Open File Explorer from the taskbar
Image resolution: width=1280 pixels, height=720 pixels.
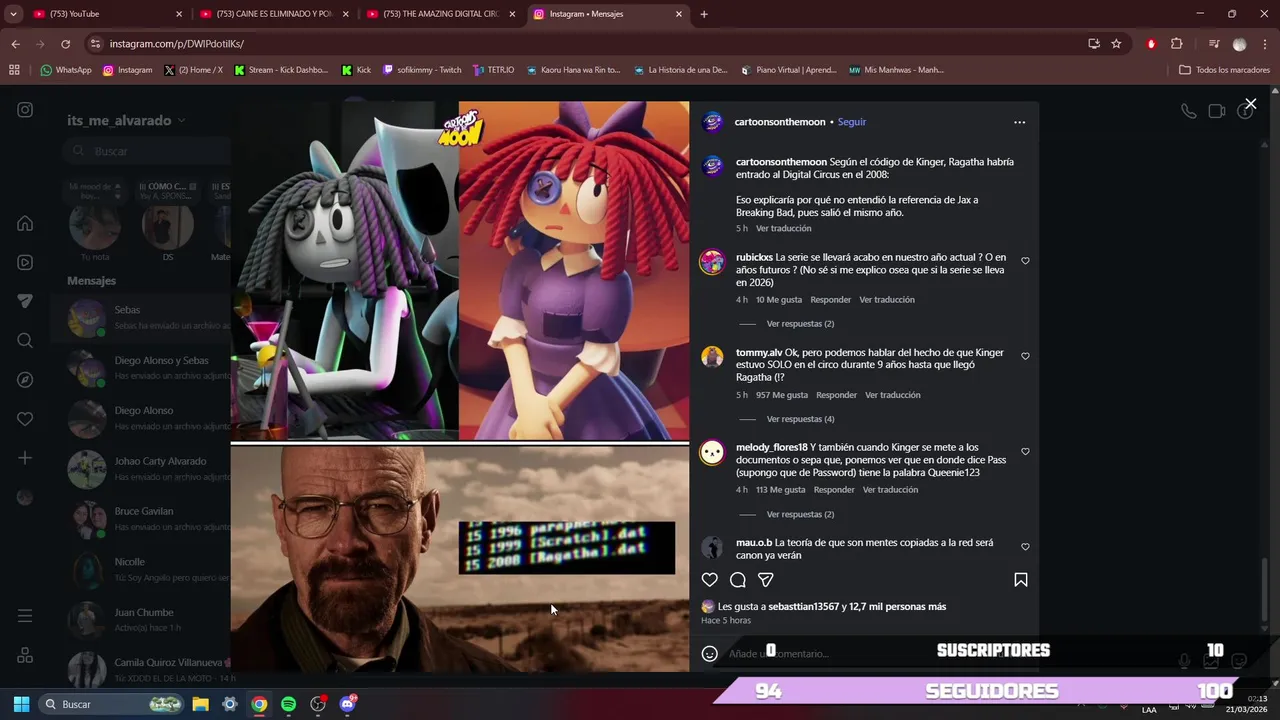tap(200, 704)
